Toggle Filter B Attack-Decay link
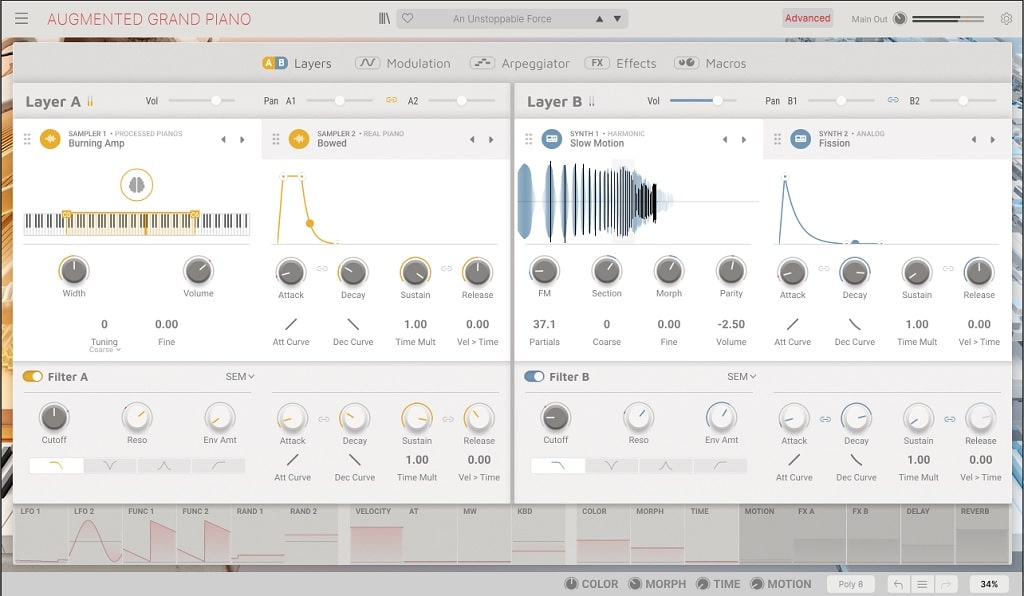Viewport: 1024px width, 596px height. click(825, 419)
